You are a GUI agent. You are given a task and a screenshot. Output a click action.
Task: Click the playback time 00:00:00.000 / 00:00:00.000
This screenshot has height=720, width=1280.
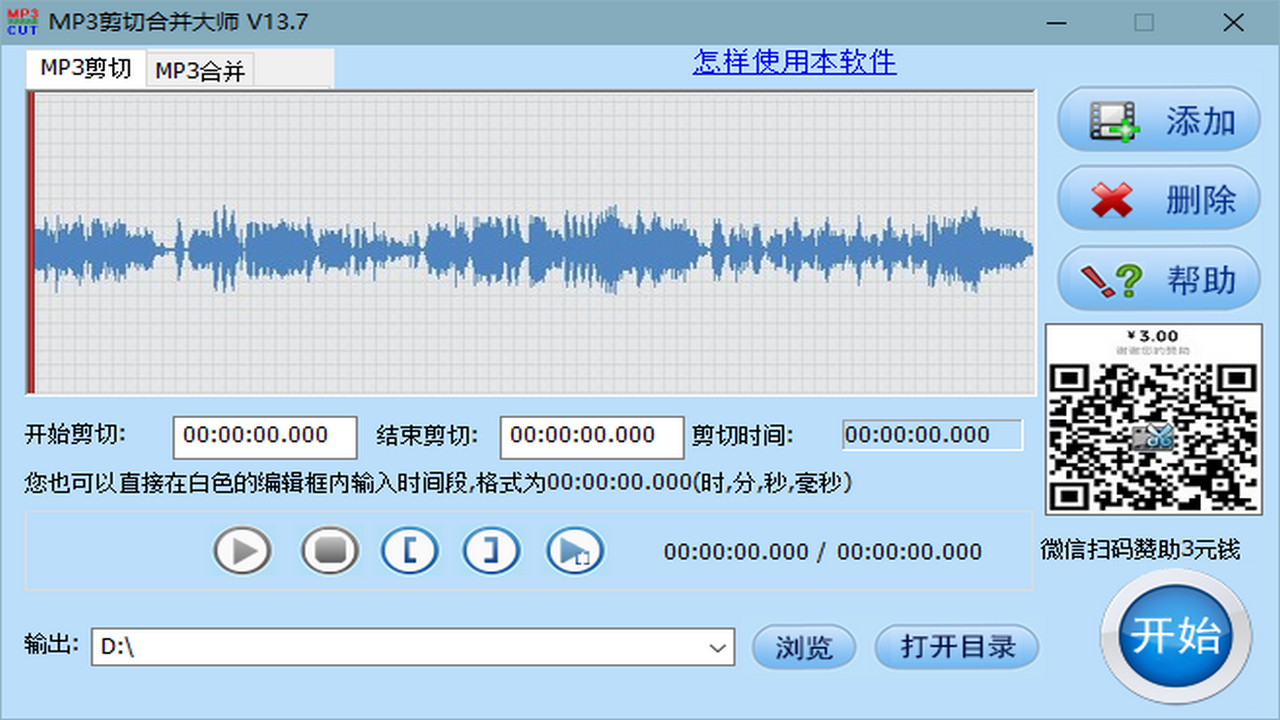point(823,552)
